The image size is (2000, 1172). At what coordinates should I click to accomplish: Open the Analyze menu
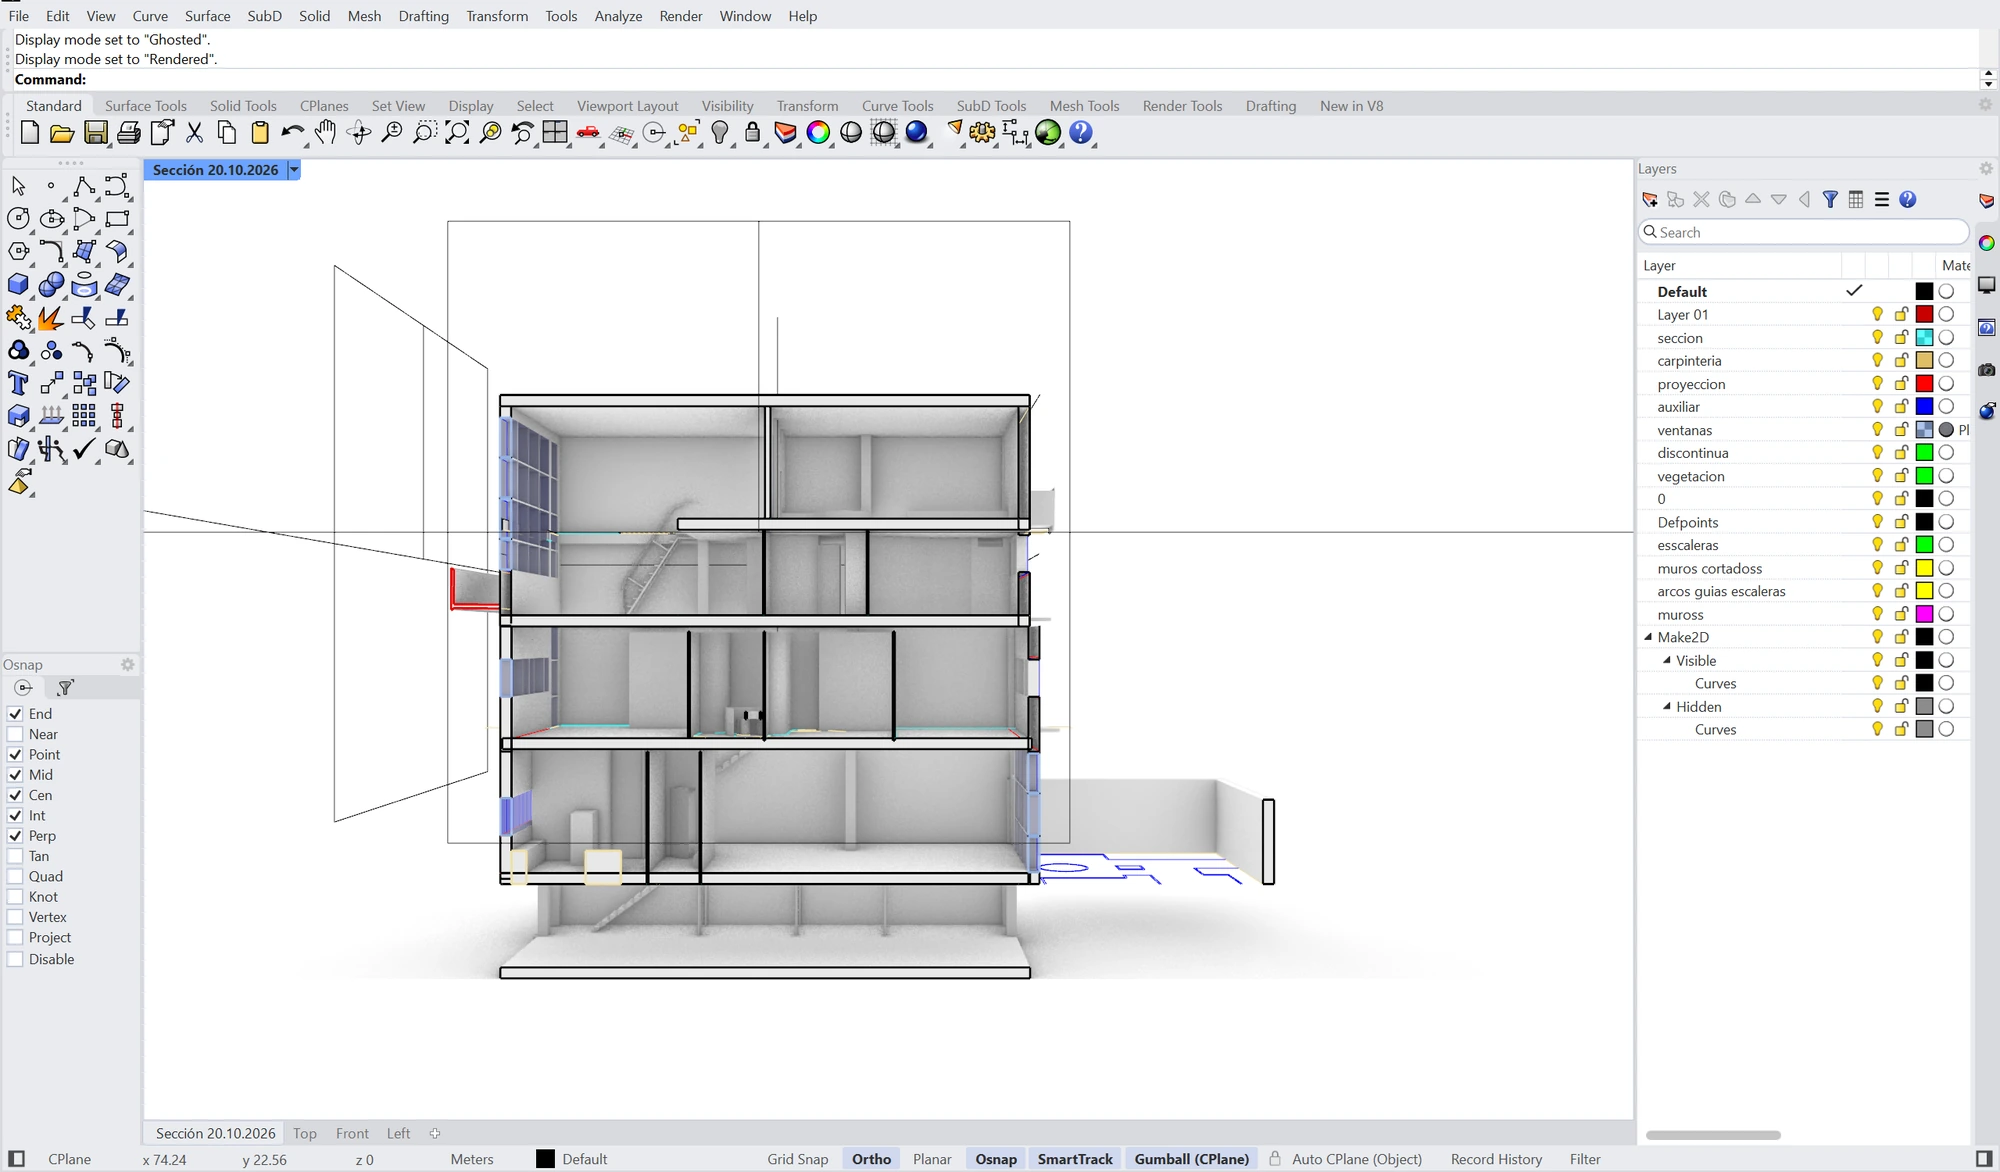618,16
